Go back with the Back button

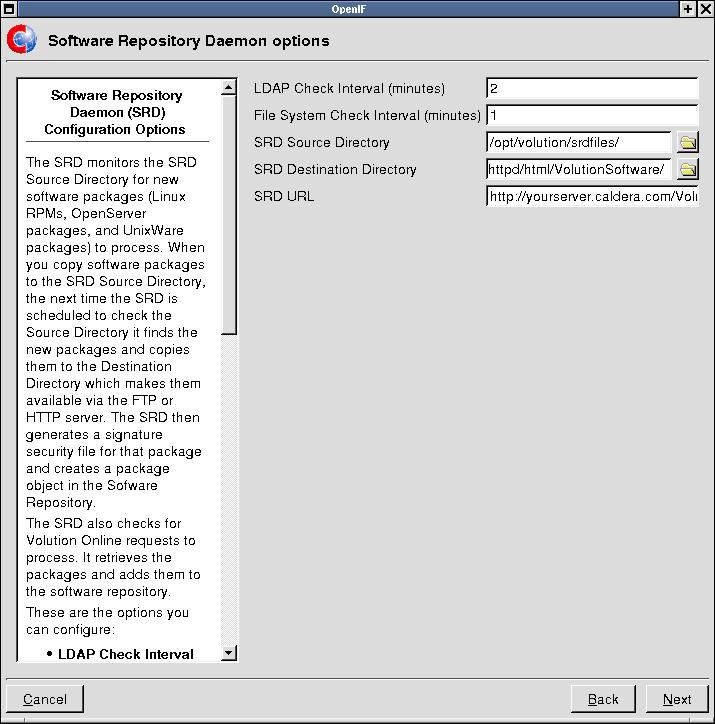pos(603,699)
